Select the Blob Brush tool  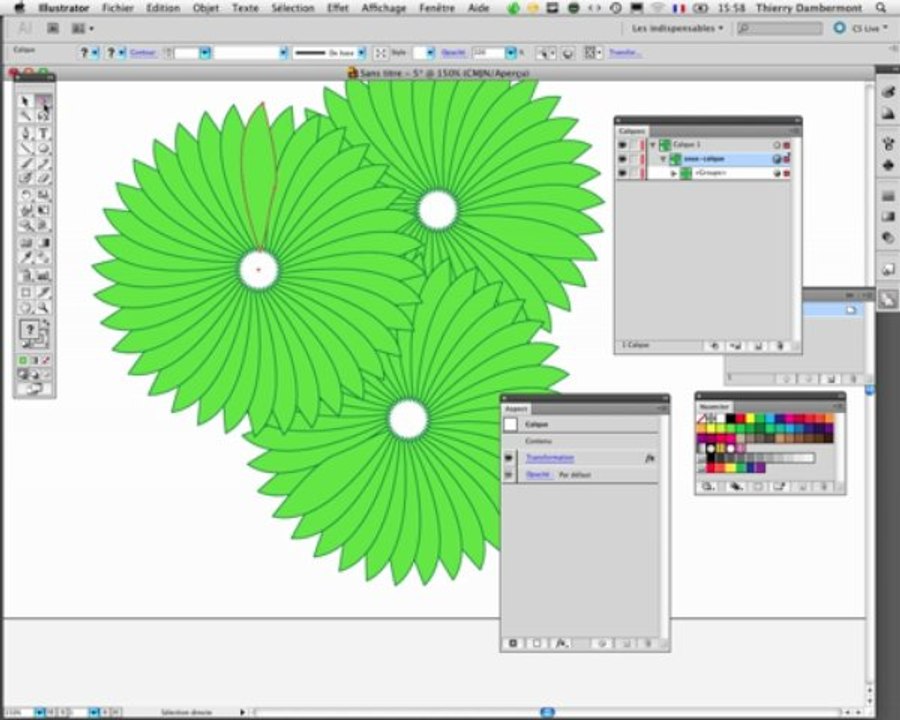[x=25, y=178]
